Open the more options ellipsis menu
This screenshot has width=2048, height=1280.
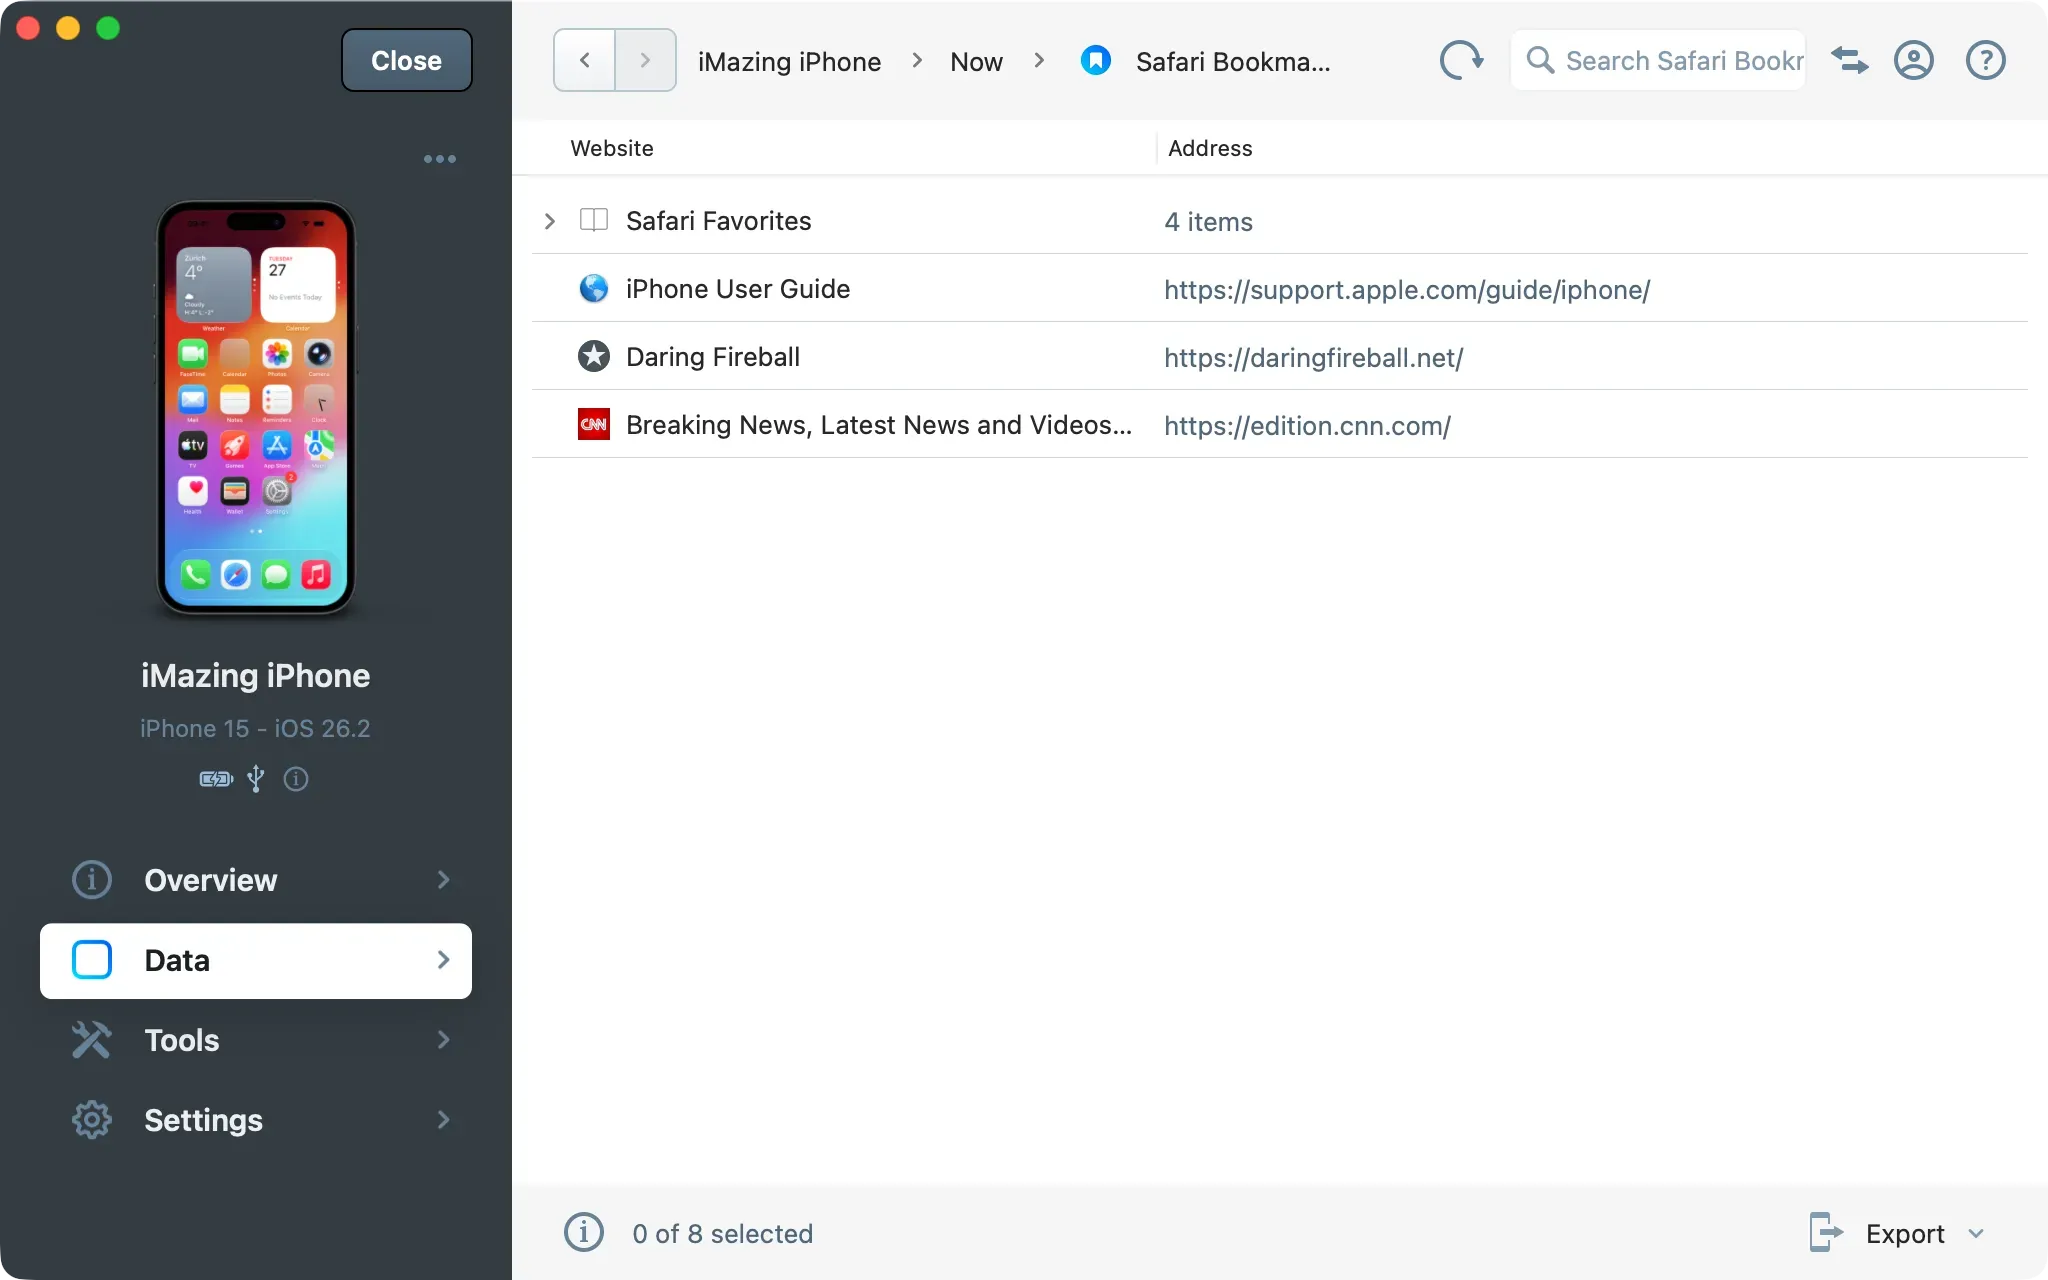[x=440, y=158]
